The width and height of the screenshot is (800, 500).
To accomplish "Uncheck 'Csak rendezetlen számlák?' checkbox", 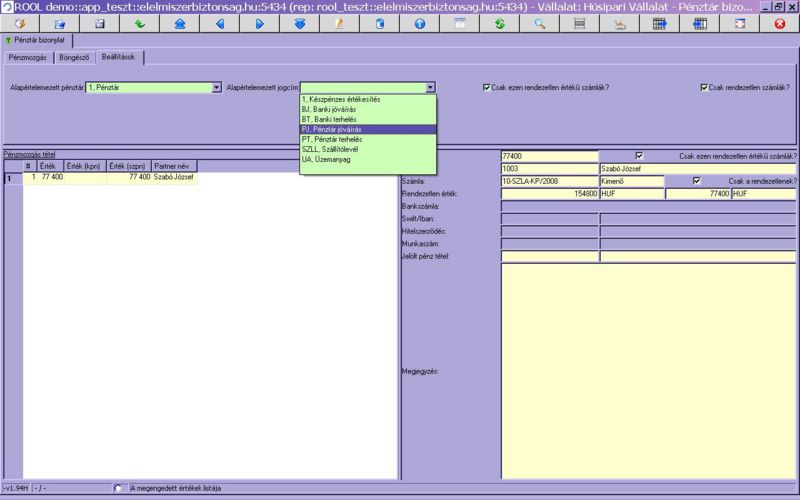I will point(705,88).
